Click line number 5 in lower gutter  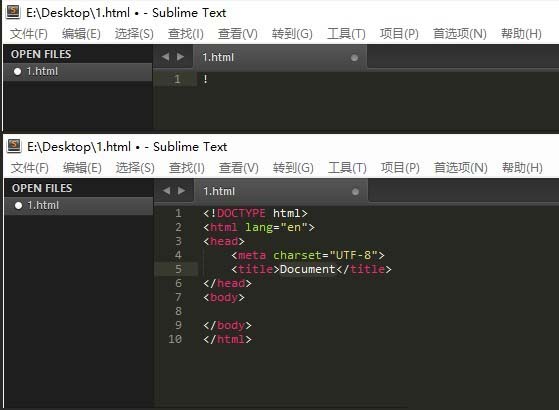(178, 269)
